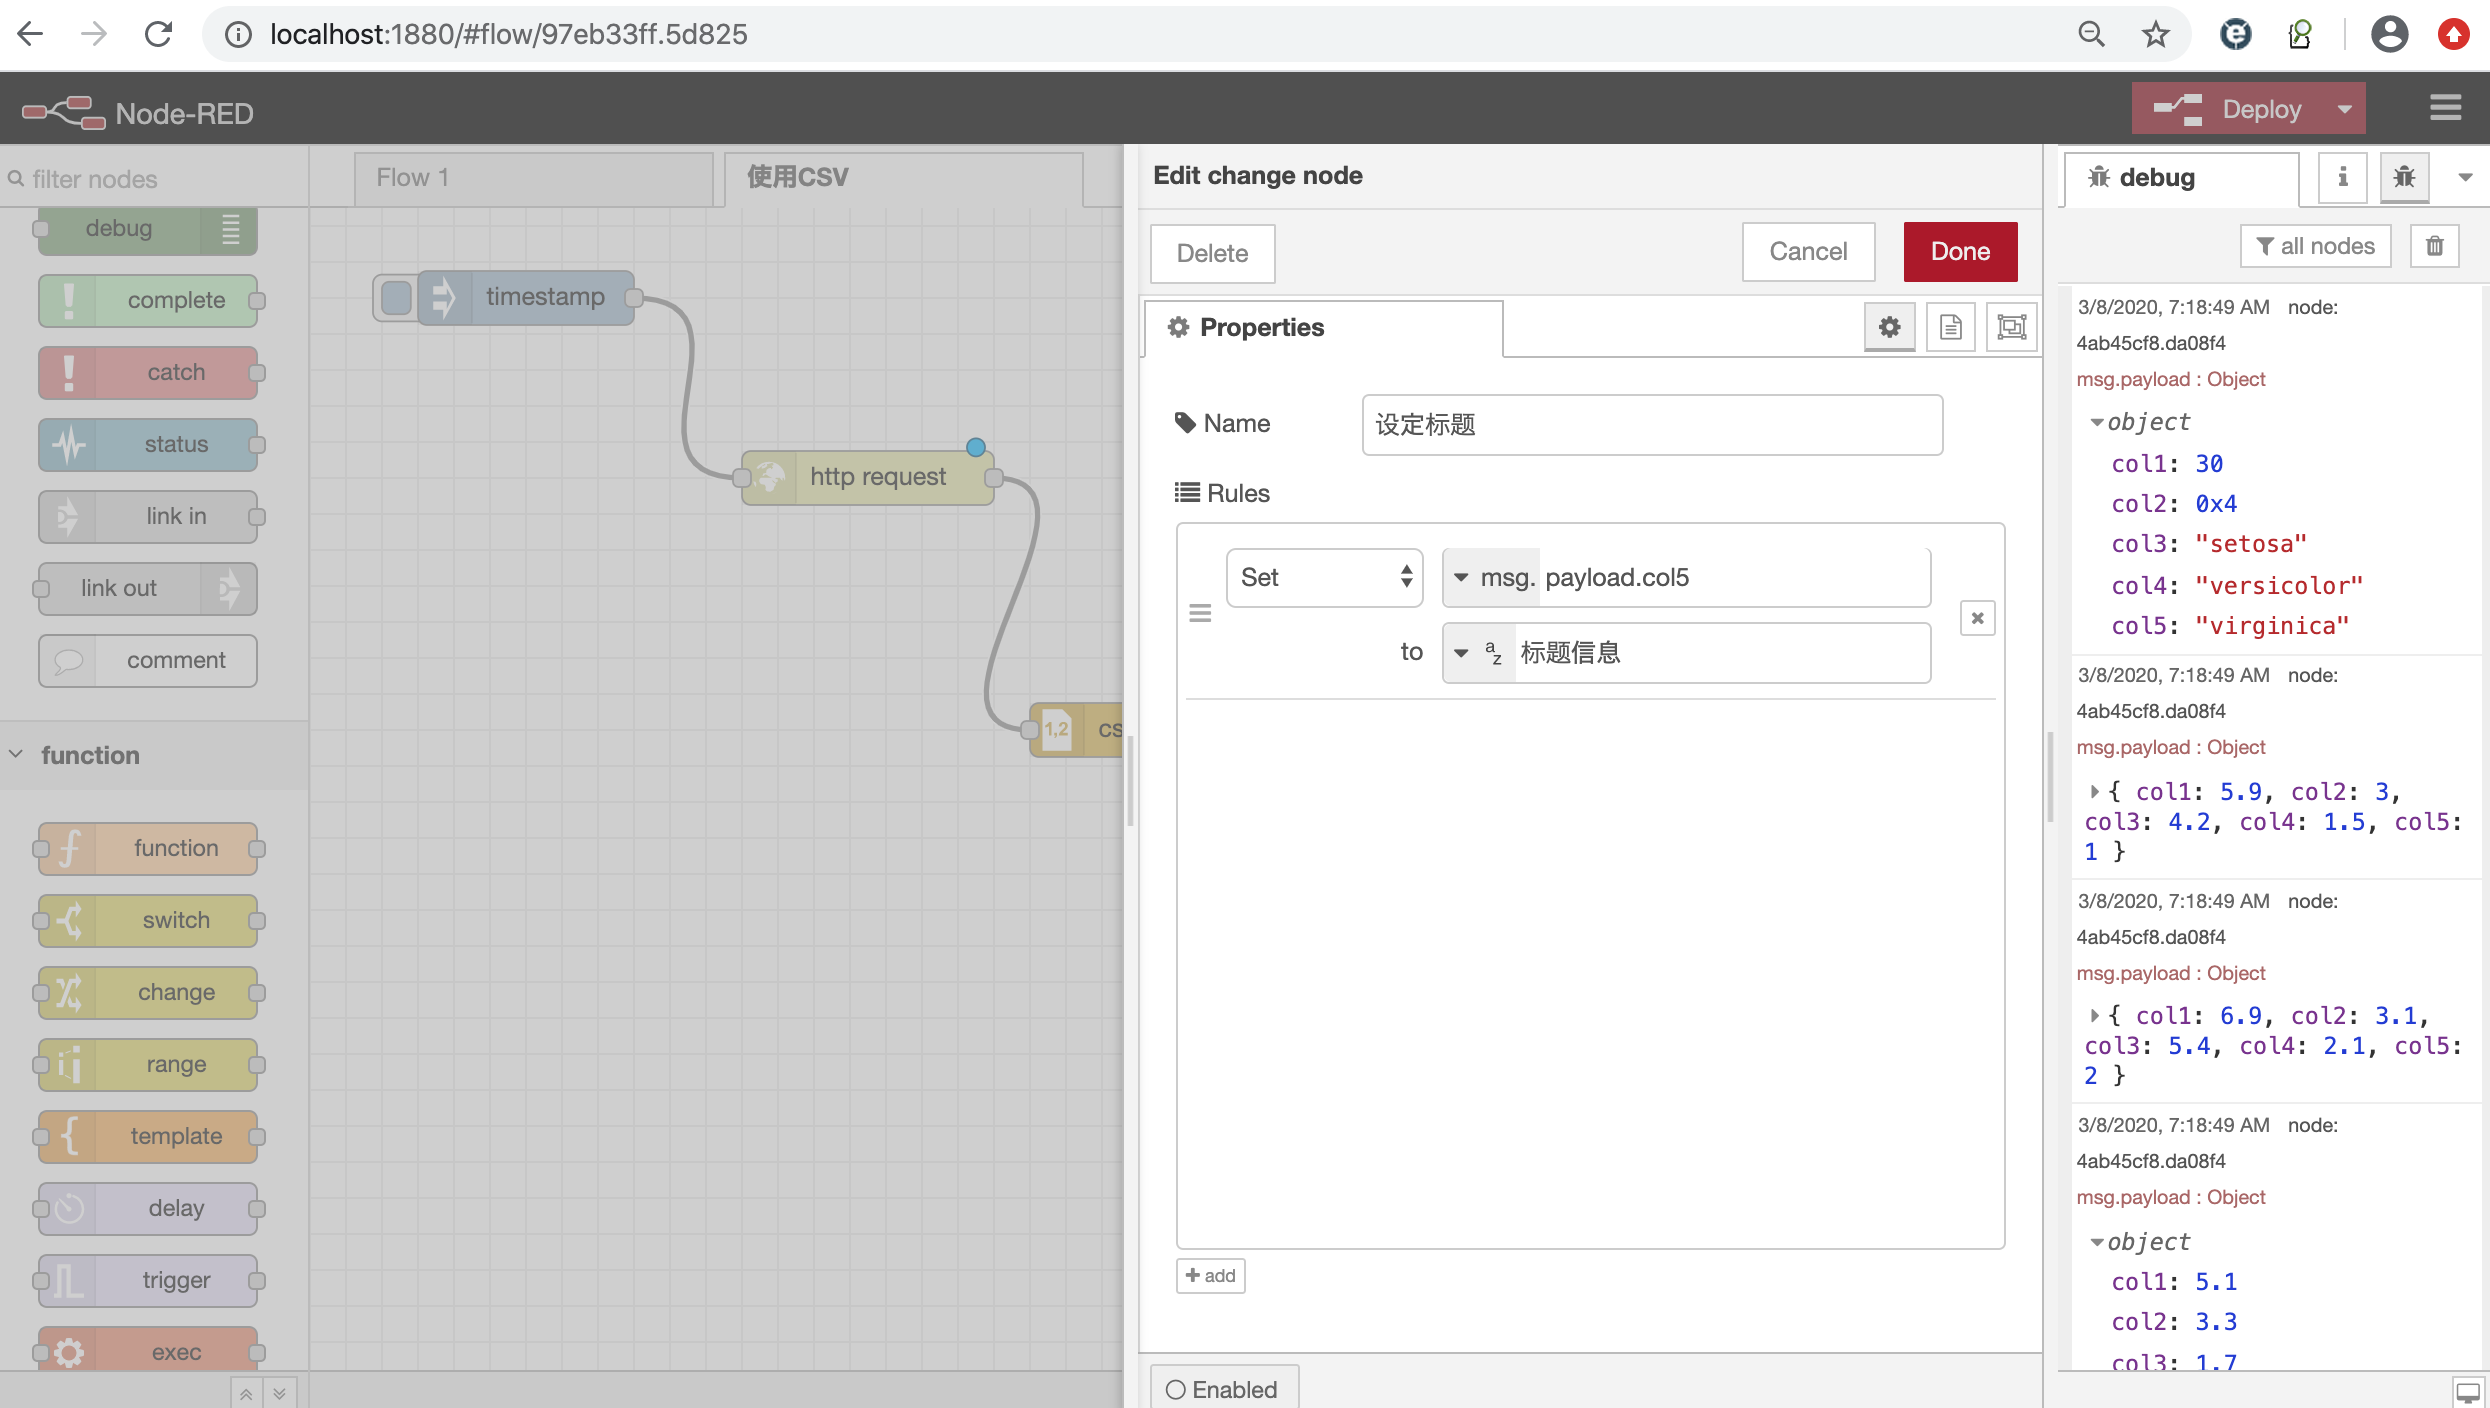Open the node description editor icon

coord(1949,326)
